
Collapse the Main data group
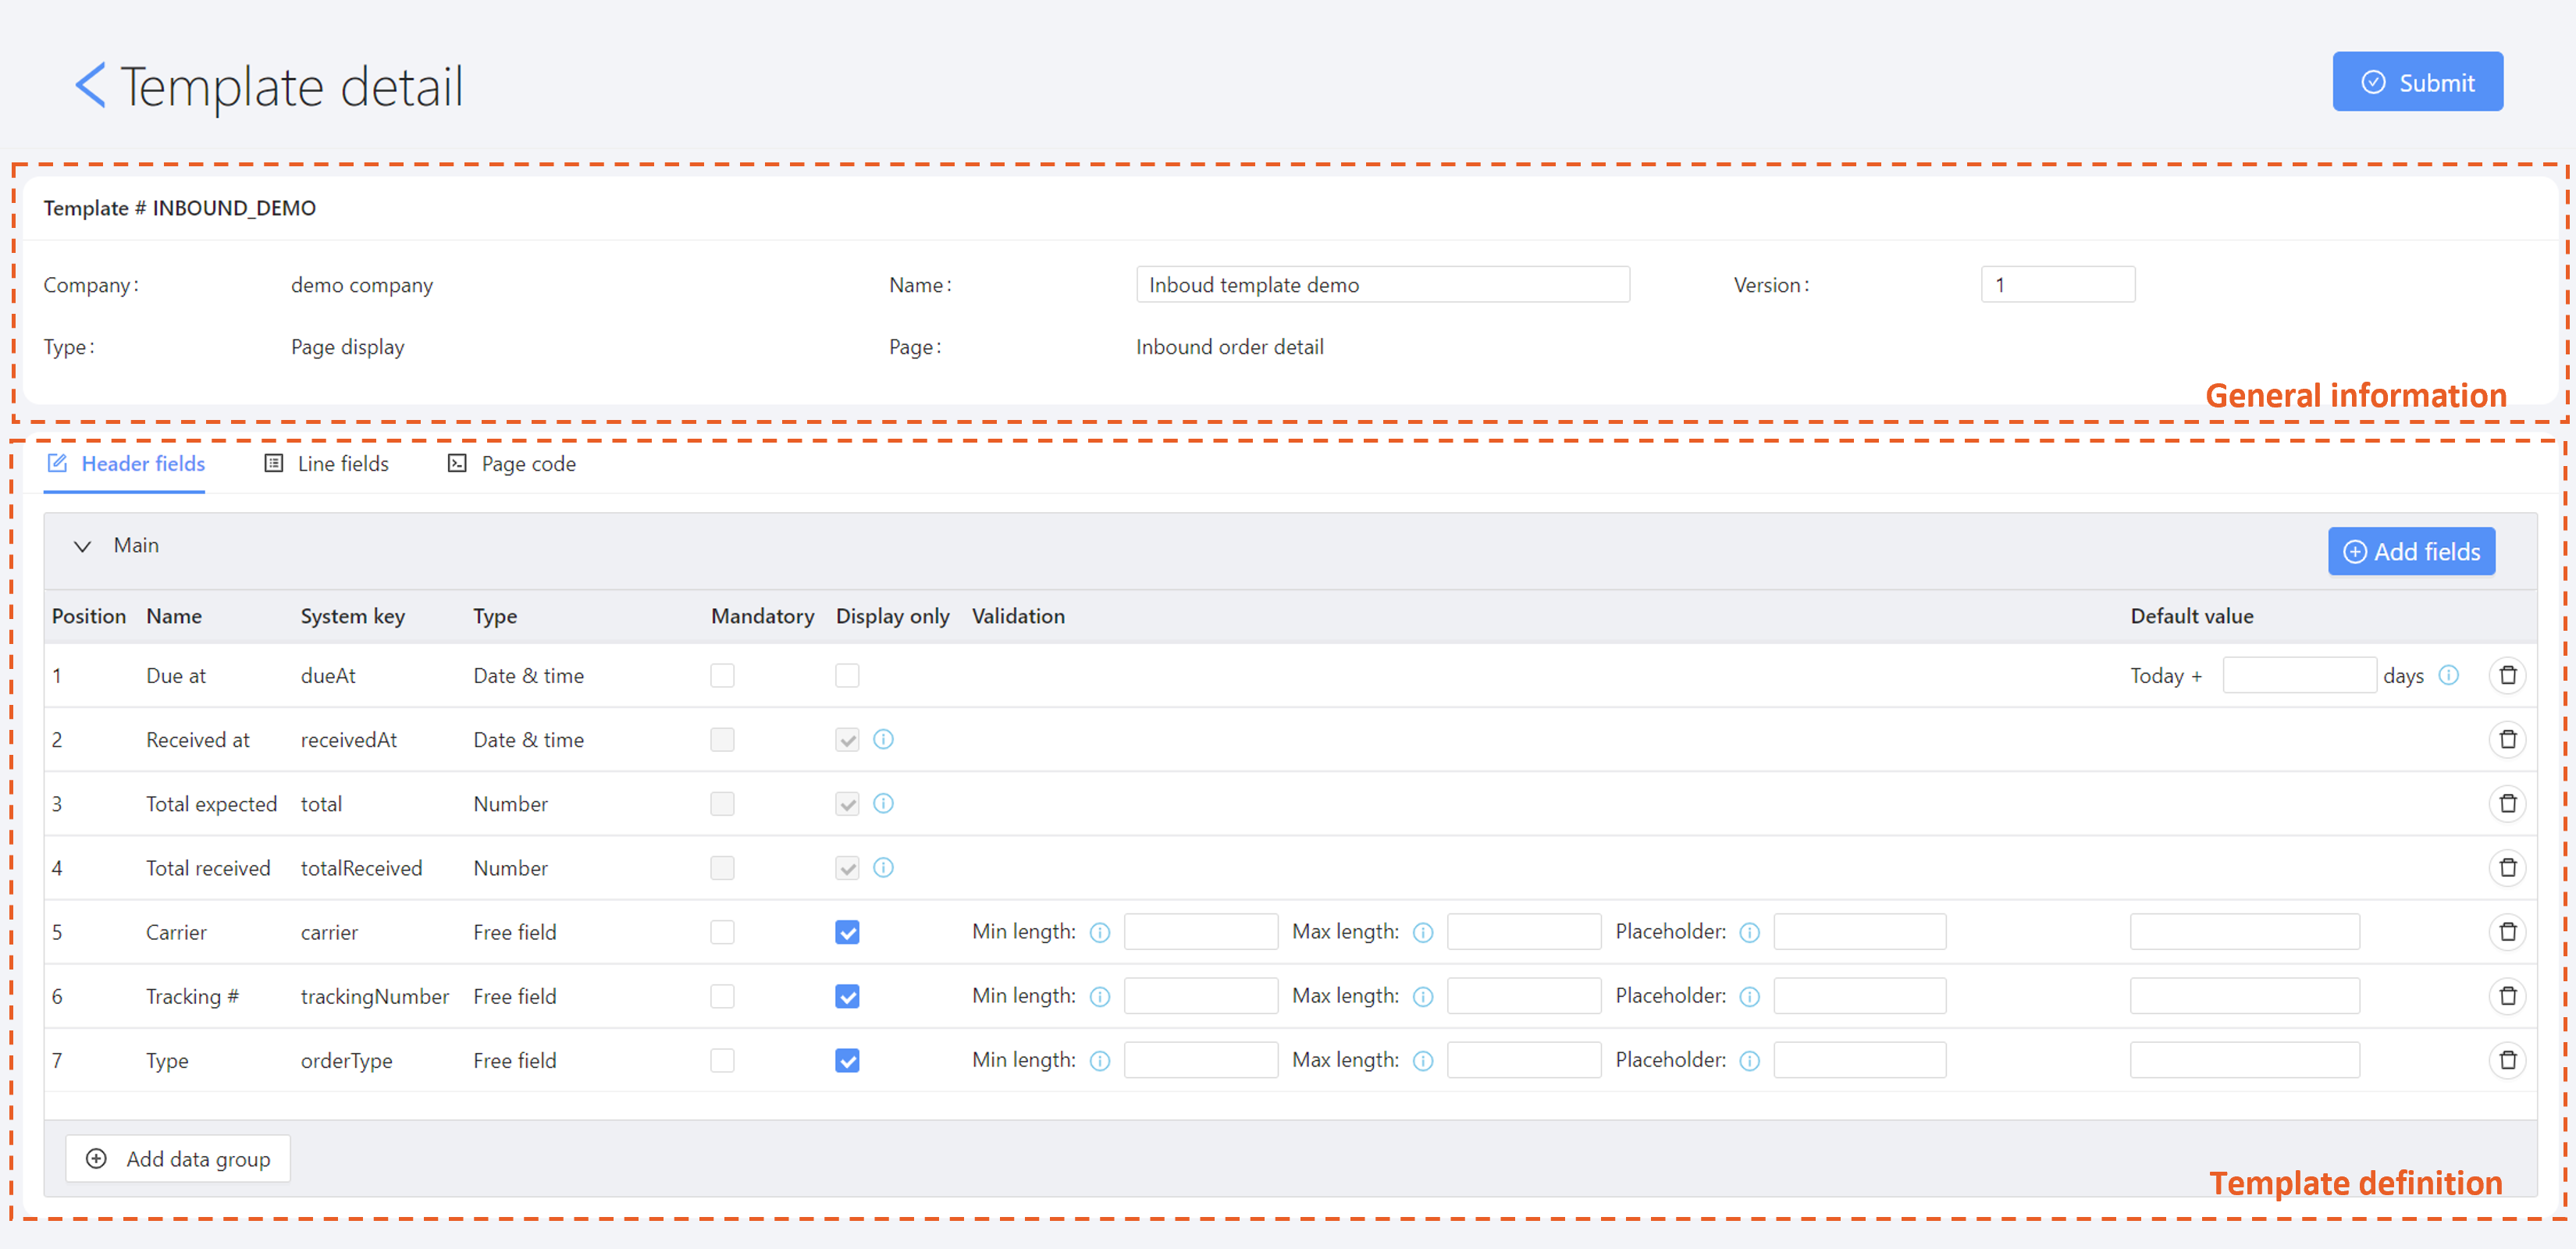83,546
